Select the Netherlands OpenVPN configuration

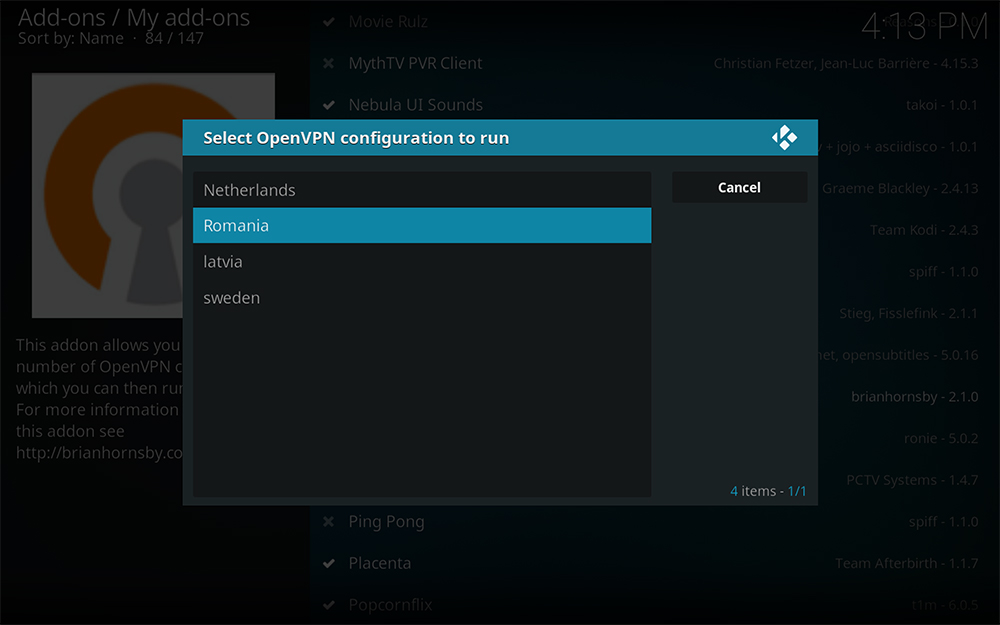click(x=422, y=189)
